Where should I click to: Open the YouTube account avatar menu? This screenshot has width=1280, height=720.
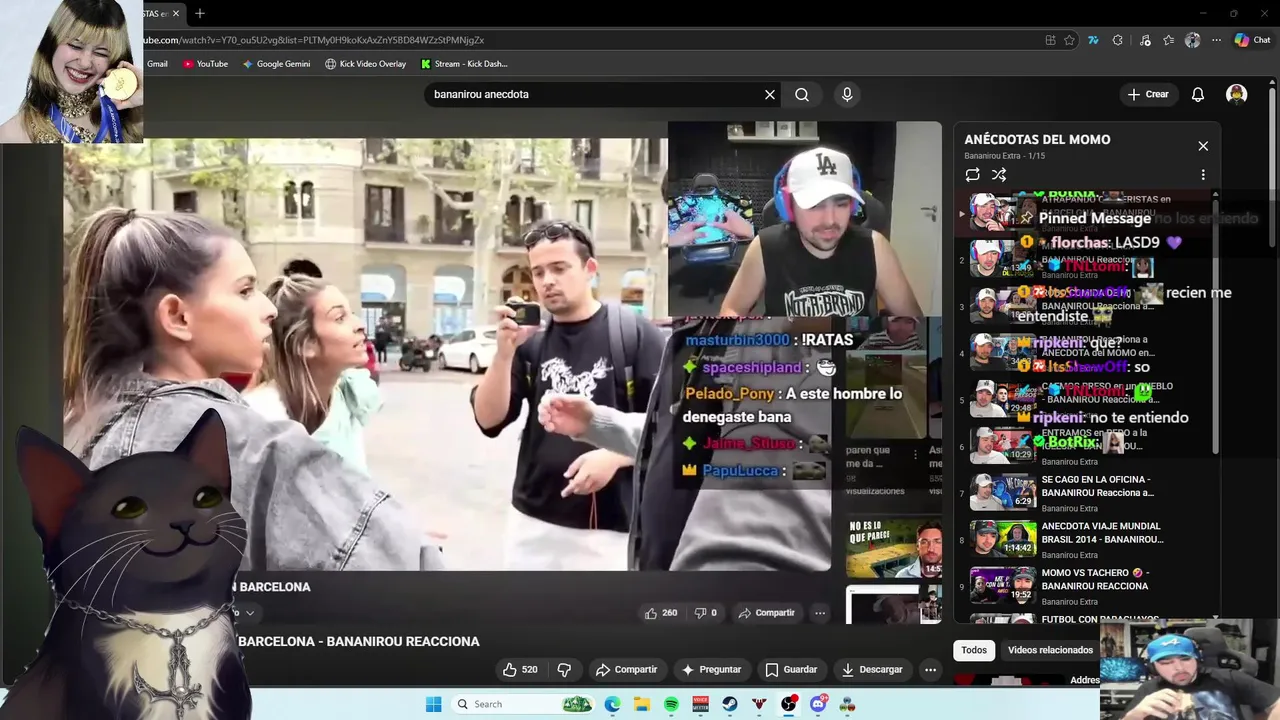point(1237,94)
